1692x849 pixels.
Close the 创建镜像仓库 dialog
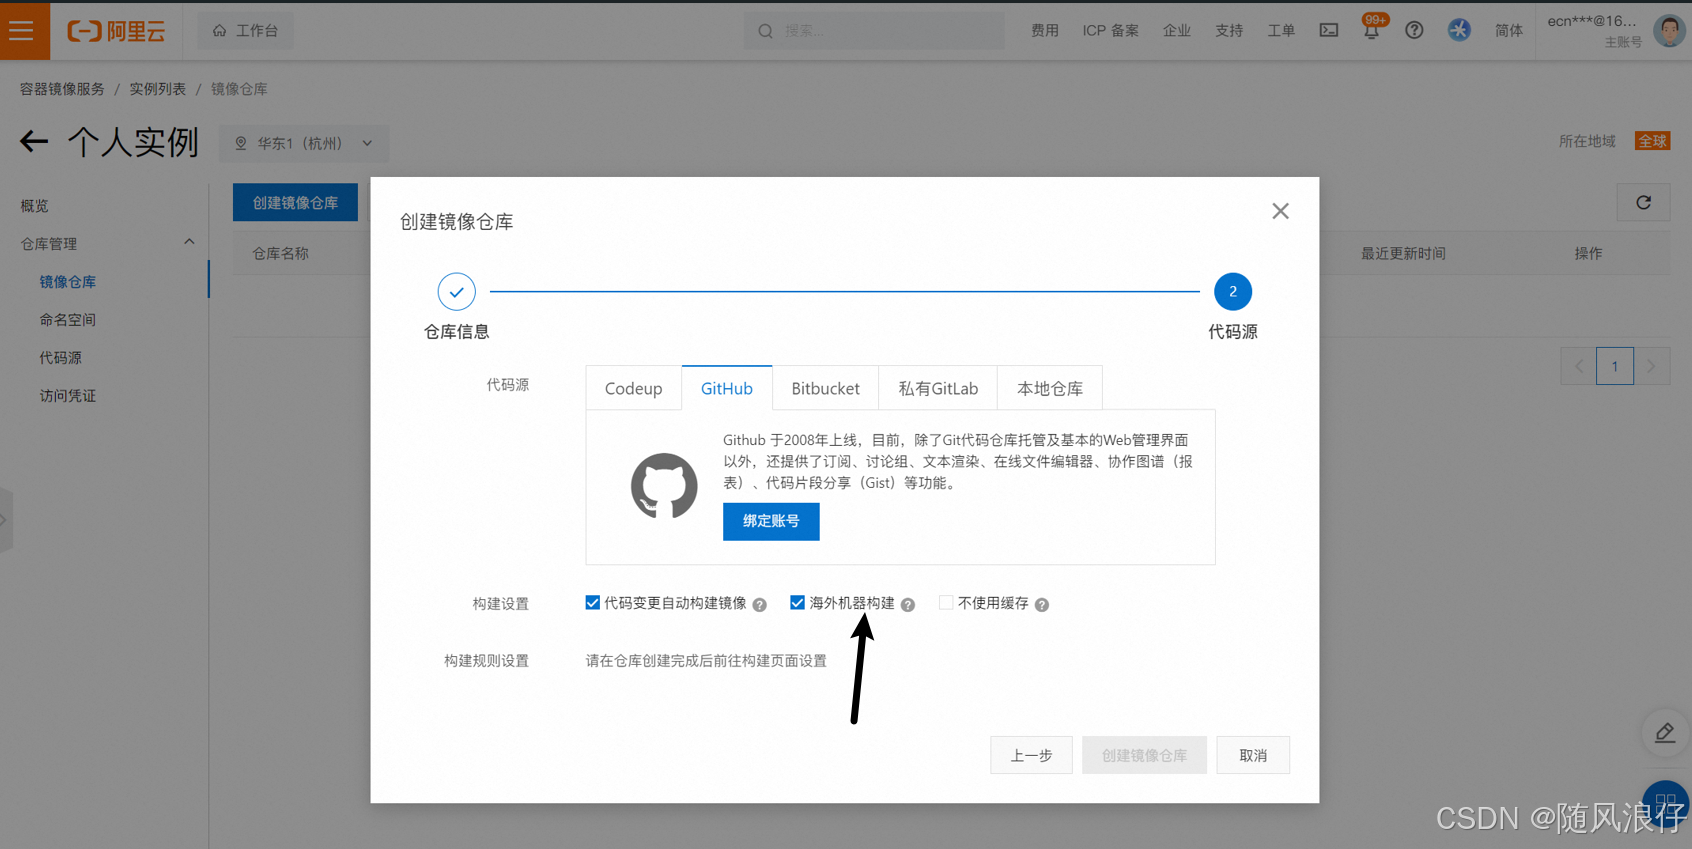tap(1280, 211)
